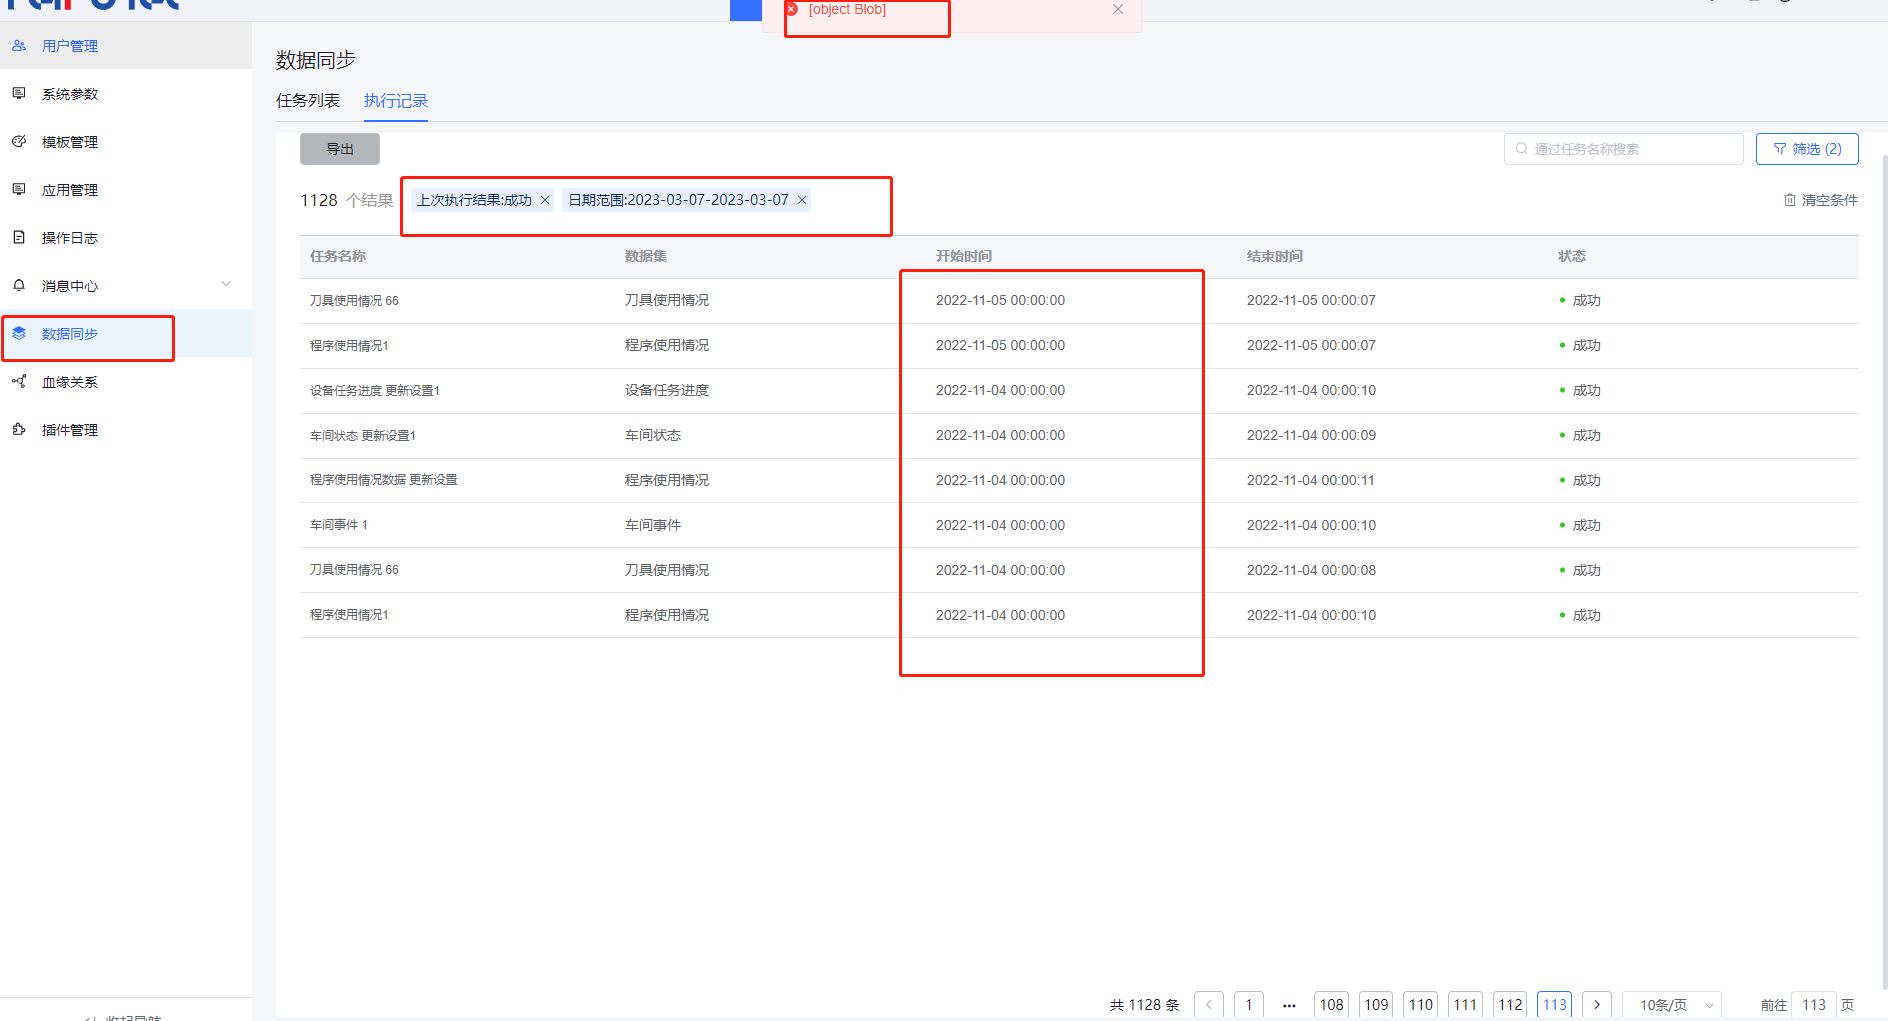This screenshot has height=1021, width=1888.
Task: Go to page 109
Action: click(1376, 1005)
